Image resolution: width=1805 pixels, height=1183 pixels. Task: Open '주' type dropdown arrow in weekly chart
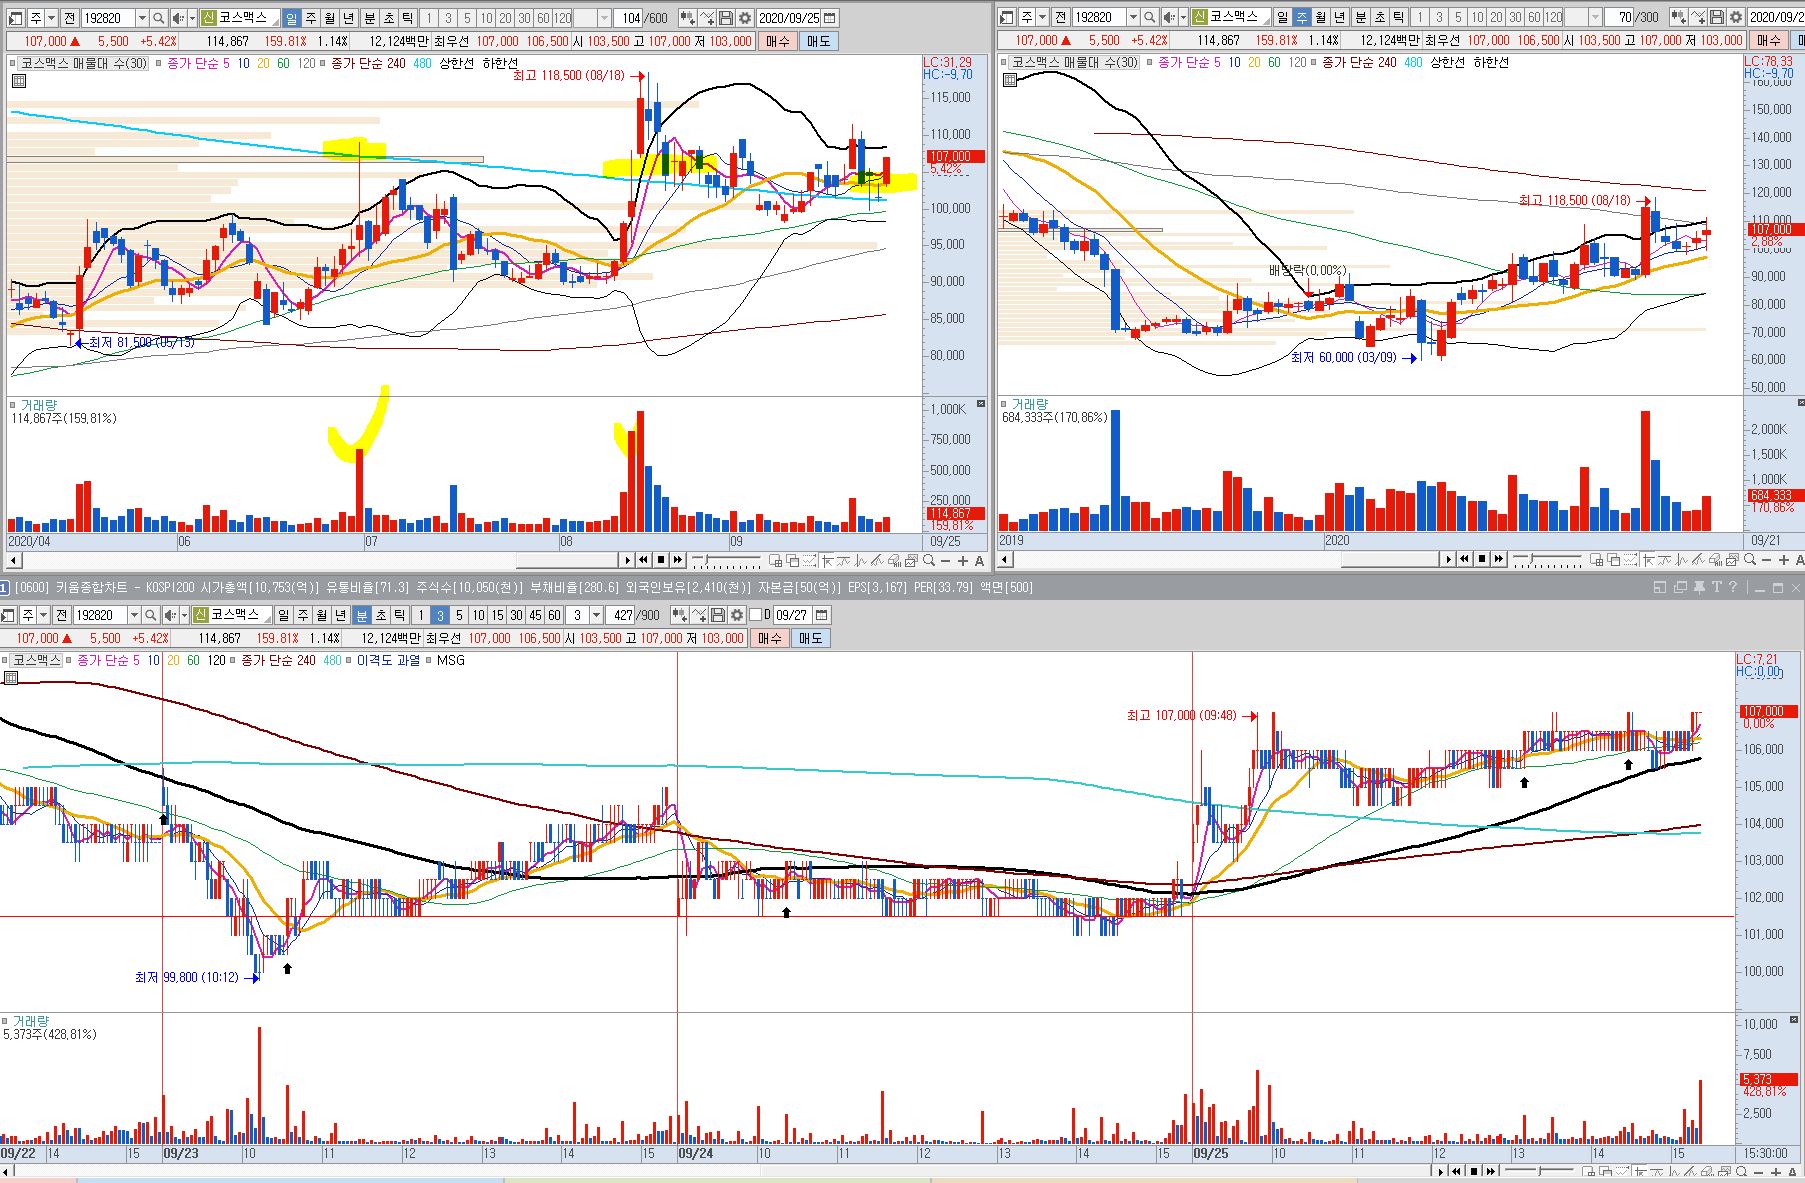click(1042, 18)
